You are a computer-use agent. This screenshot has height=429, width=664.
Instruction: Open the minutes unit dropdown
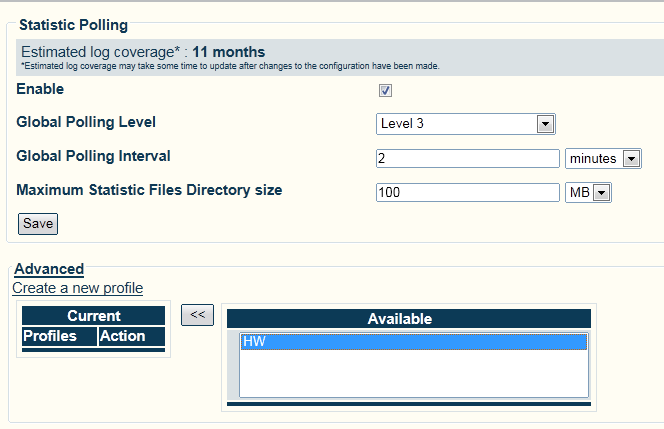[x=602, y=158]
